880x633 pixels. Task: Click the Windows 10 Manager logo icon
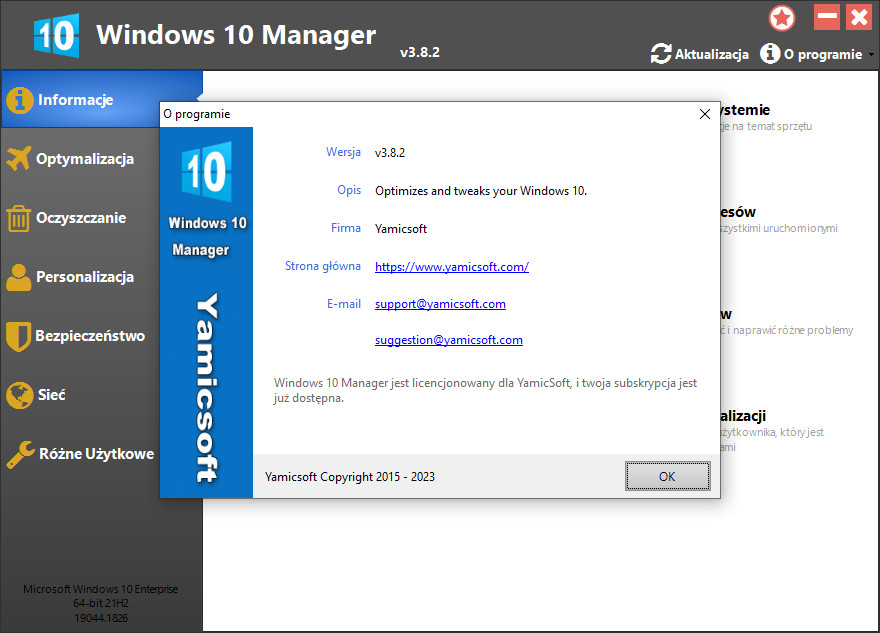[x=56, y=35]
